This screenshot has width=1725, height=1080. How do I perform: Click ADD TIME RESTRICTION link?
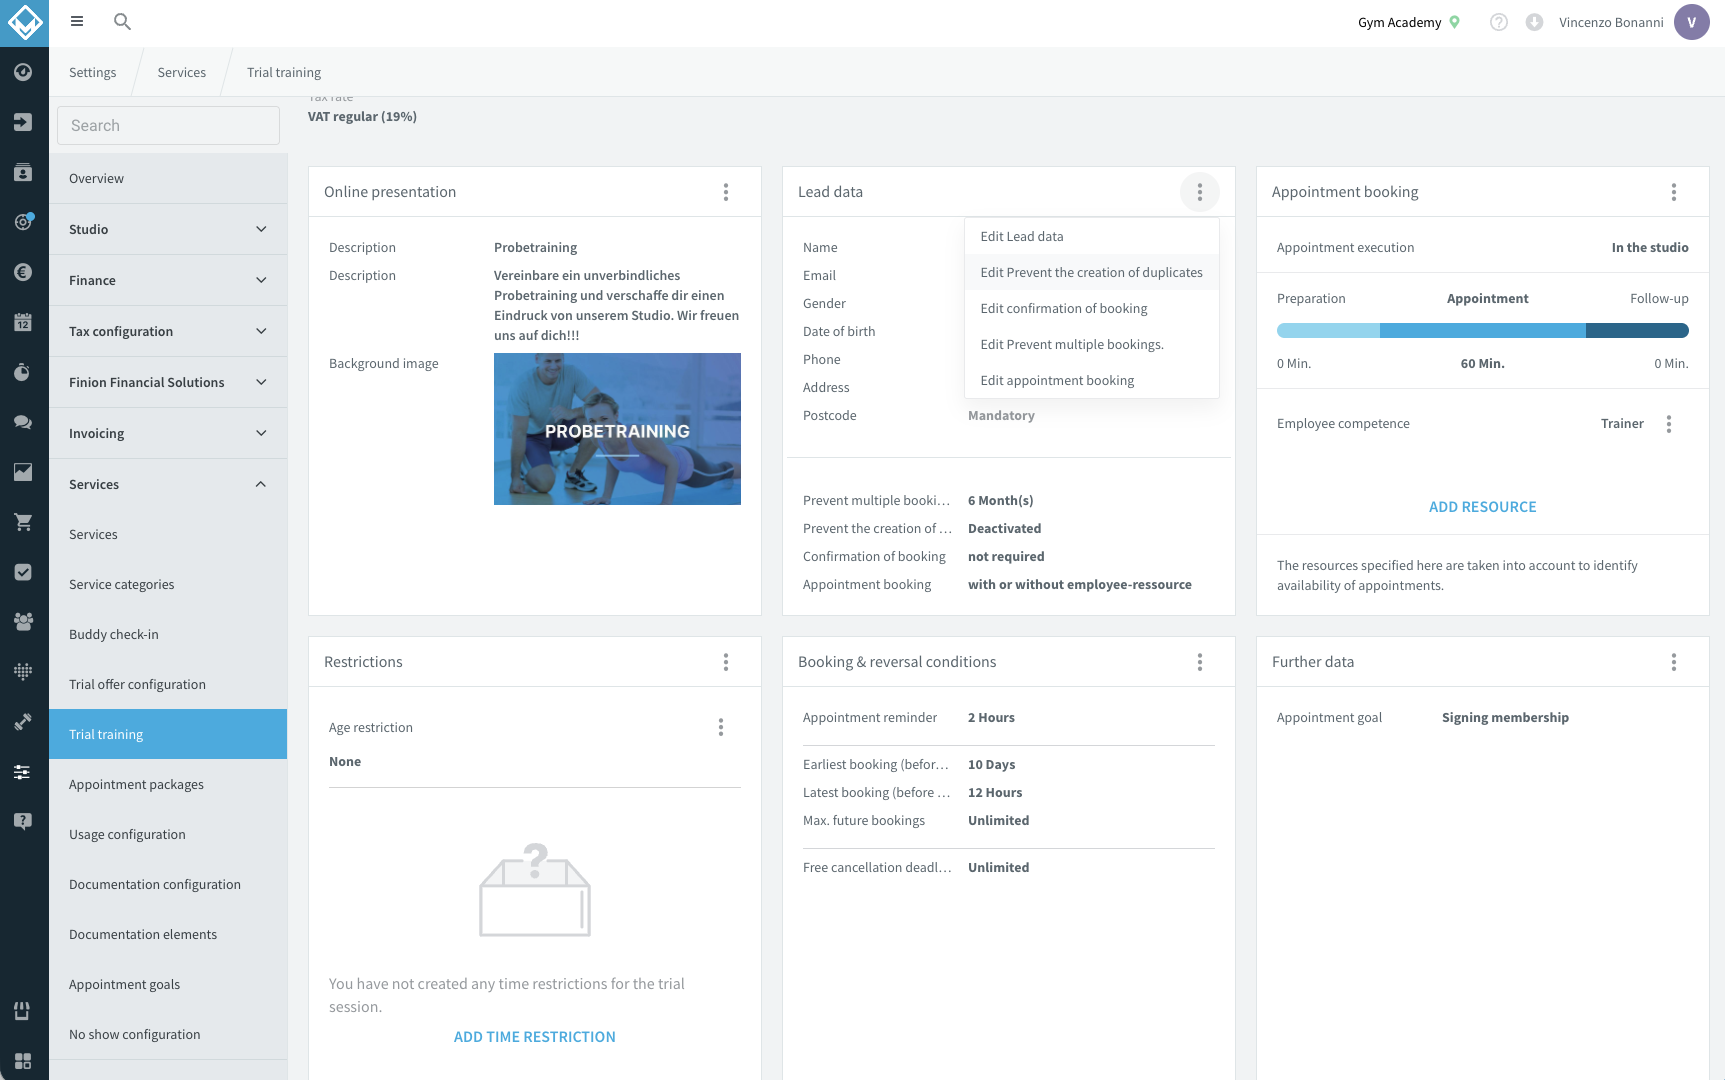pos(535,1037)
